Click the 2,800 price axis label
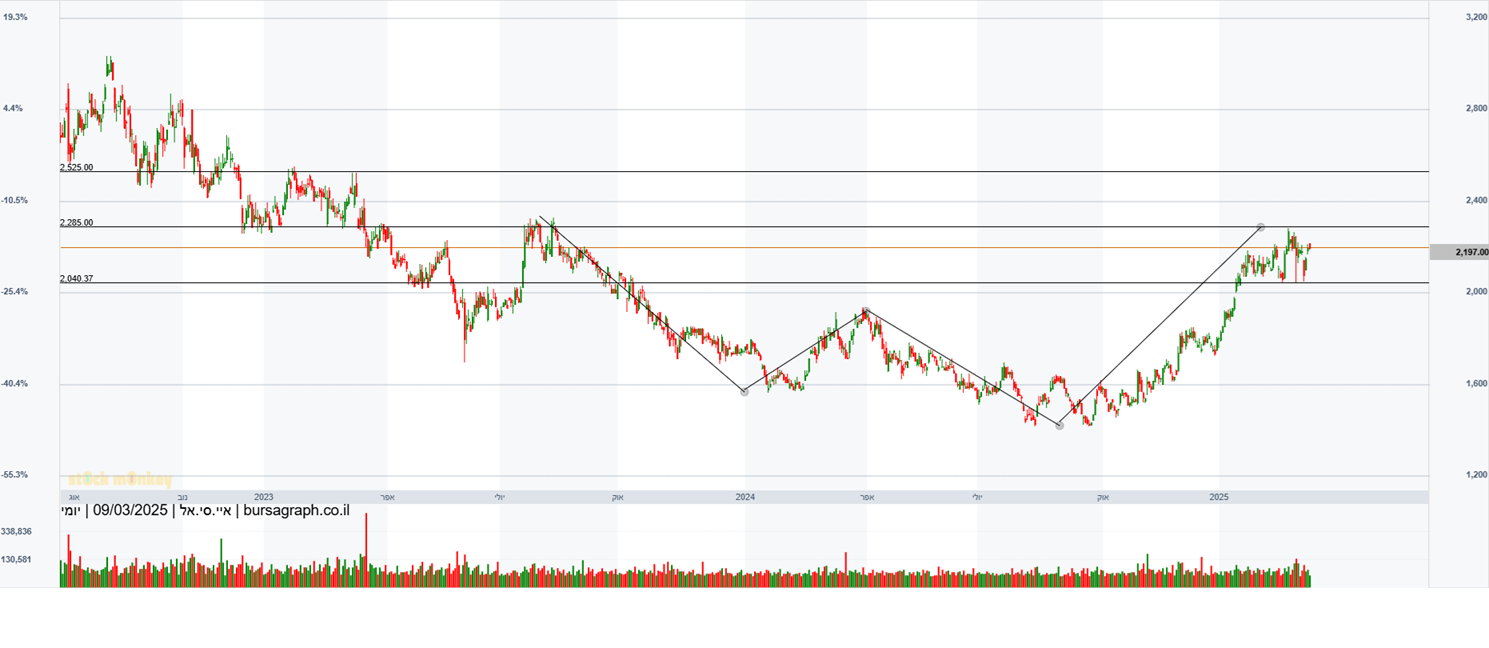Screen dimensions: 1489x648 click(1476, 108)
